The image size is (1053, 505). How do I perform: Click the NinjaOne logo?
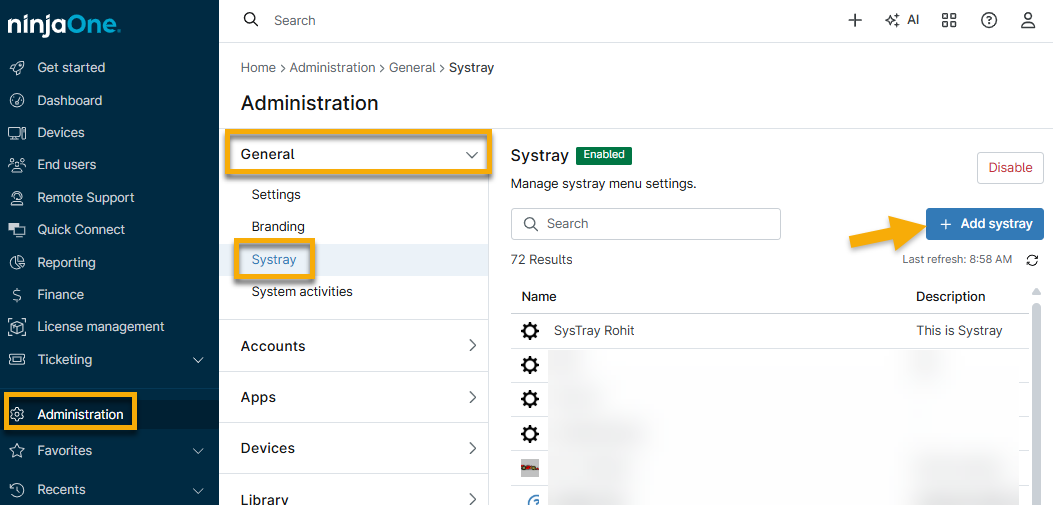point(64,24)
